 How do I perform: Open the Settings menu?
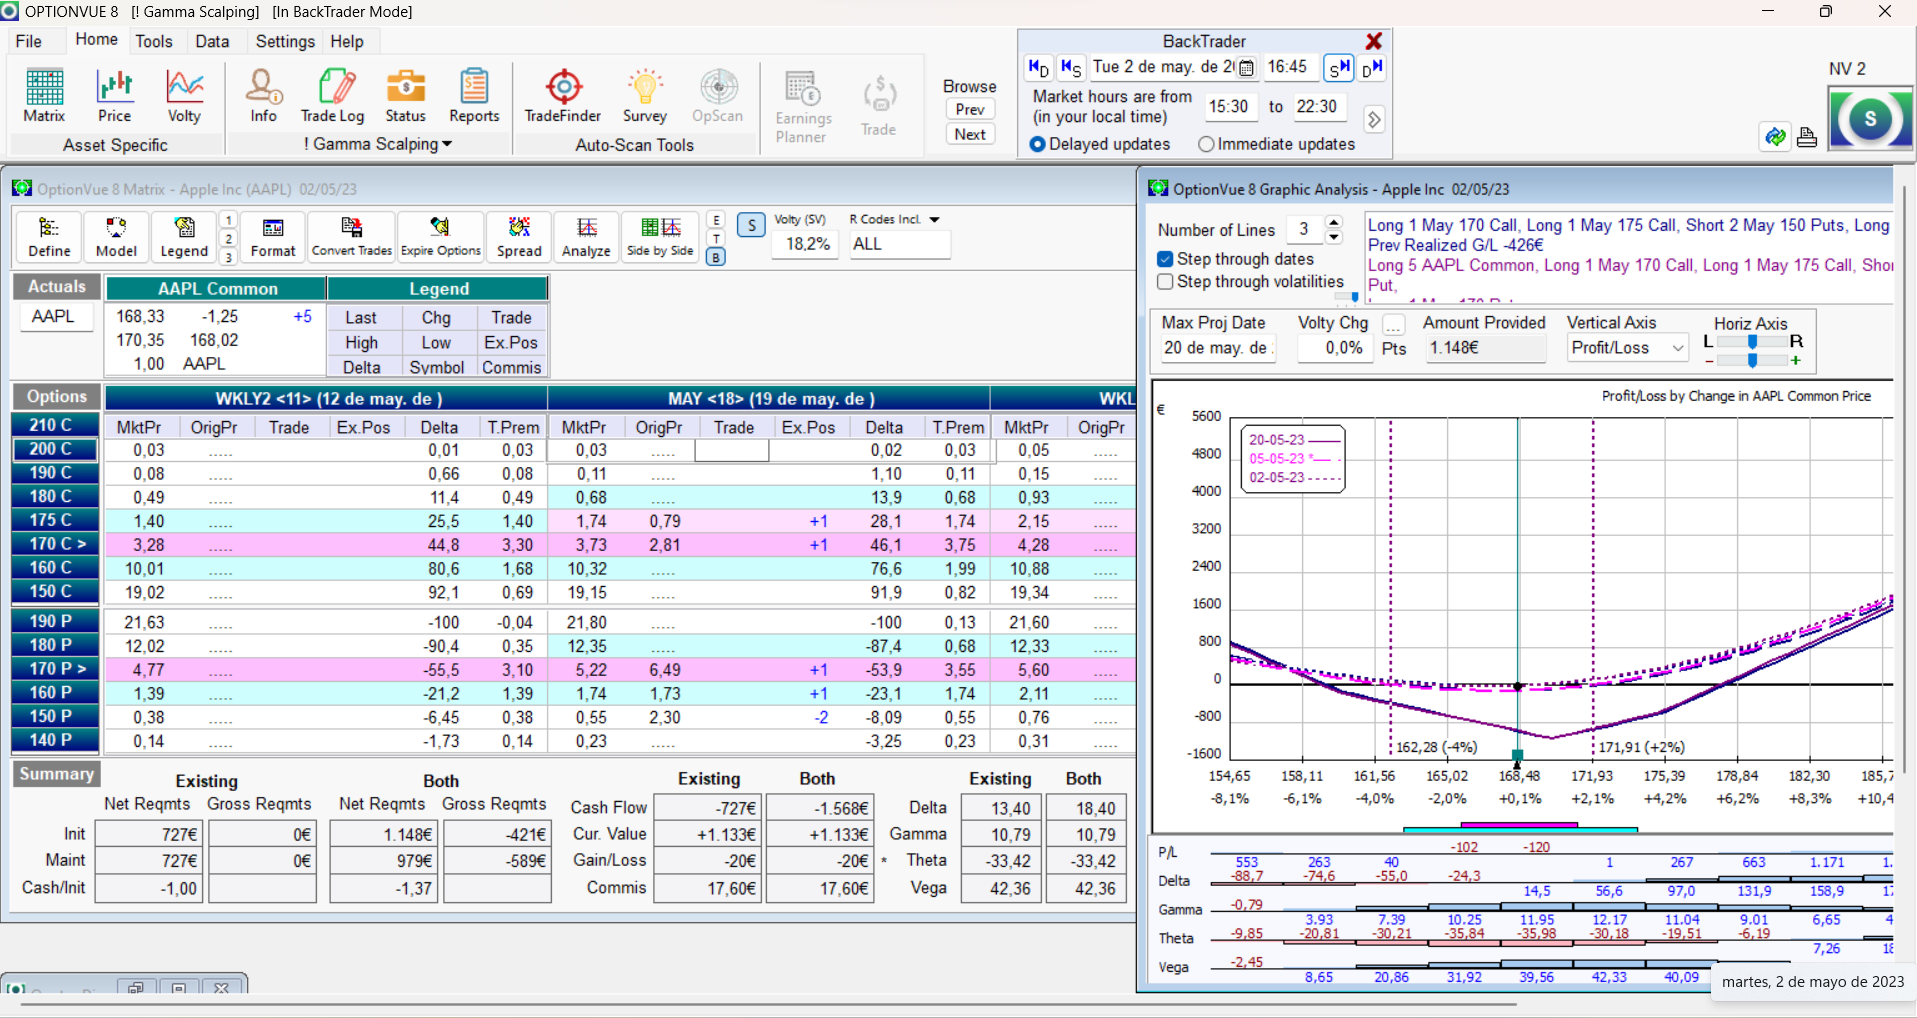pyautogui.click(x=285, y=41)
